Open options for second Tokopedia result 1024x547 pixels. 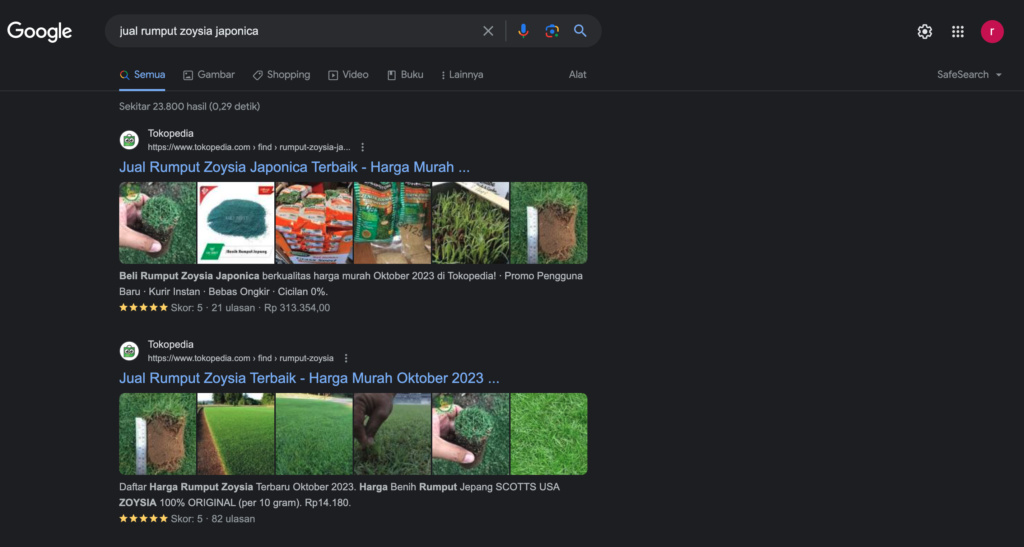(346, 358)
